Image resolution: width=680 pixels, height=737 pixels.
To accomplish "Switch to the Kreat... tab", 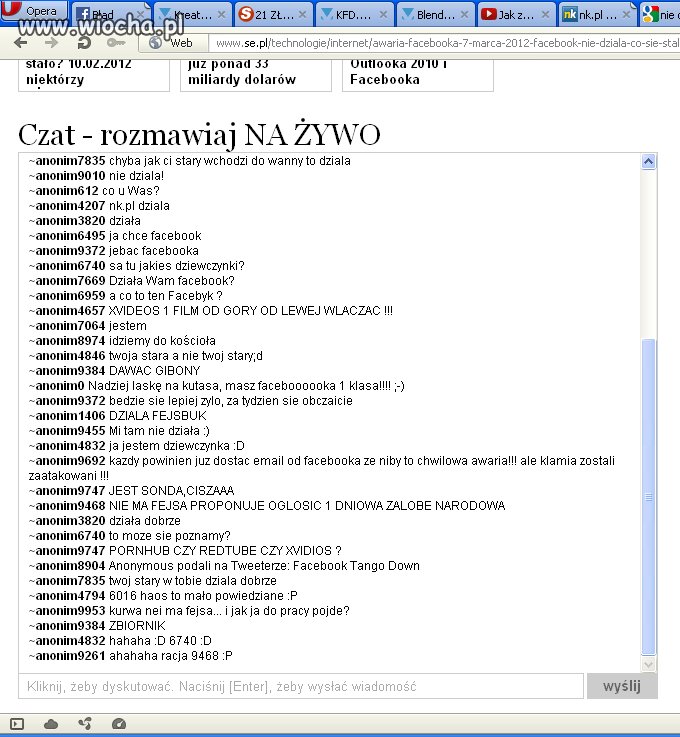I will click(x=192, y=15).
